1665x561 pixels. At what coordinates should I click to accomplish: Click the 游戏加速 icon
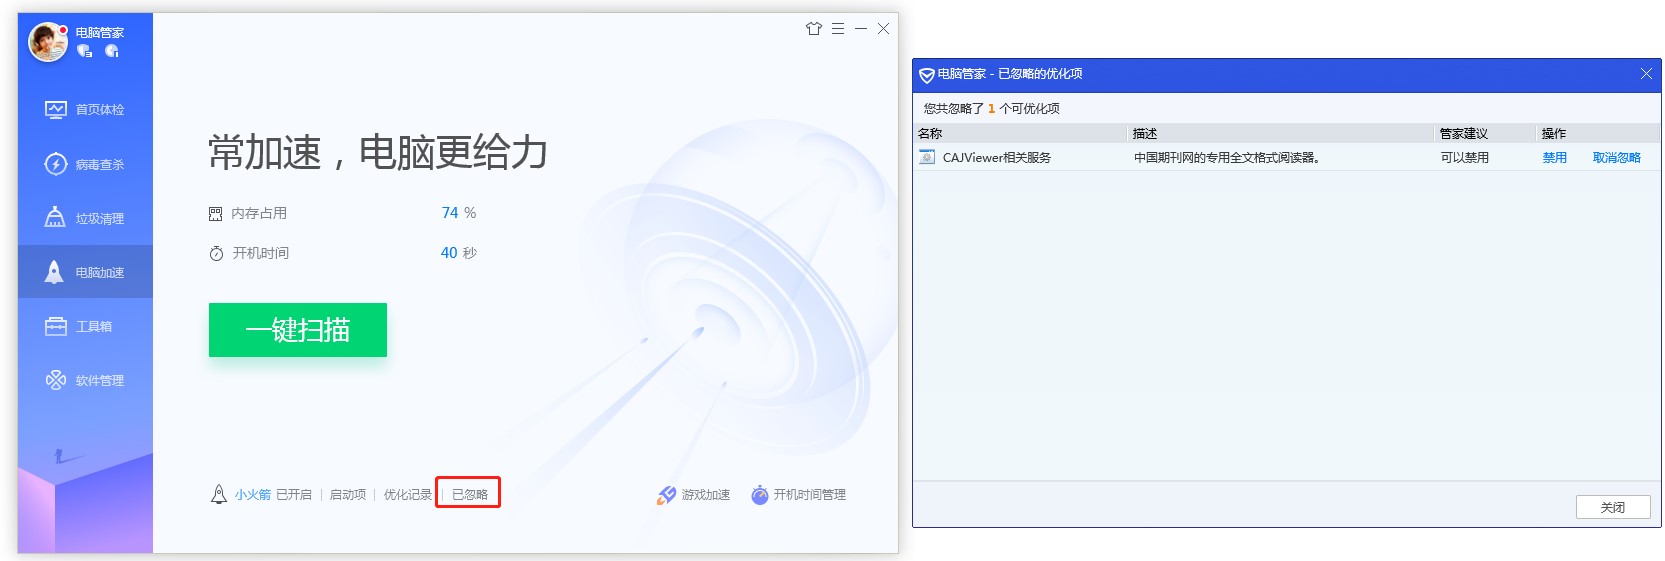[667, 495]
